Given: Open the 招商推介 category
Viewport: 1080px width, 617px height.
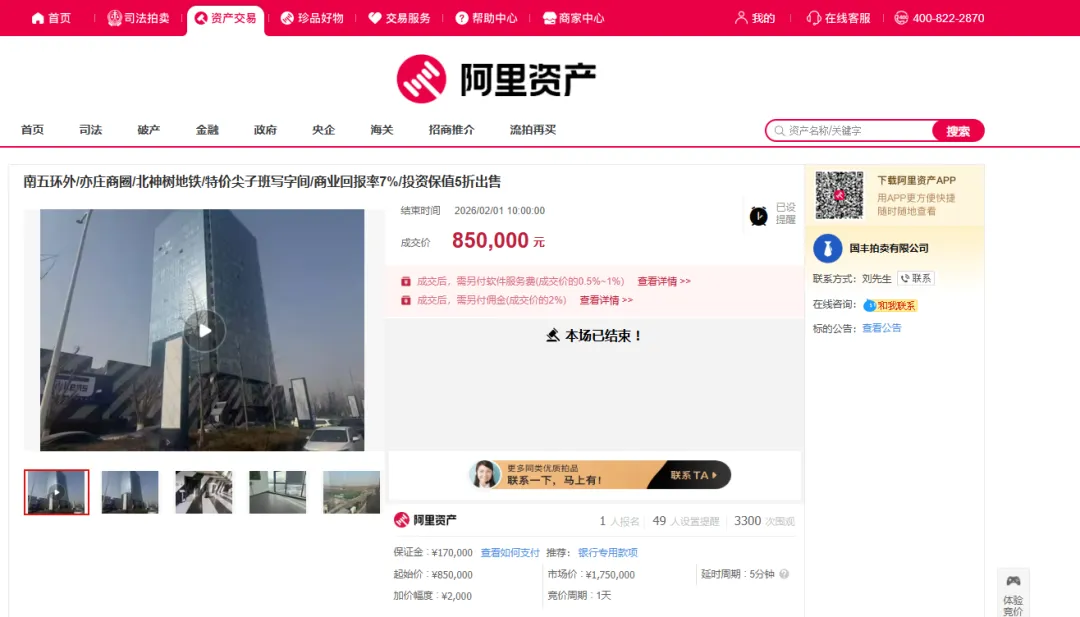Looking at the screenshot, I should (451, 129).
